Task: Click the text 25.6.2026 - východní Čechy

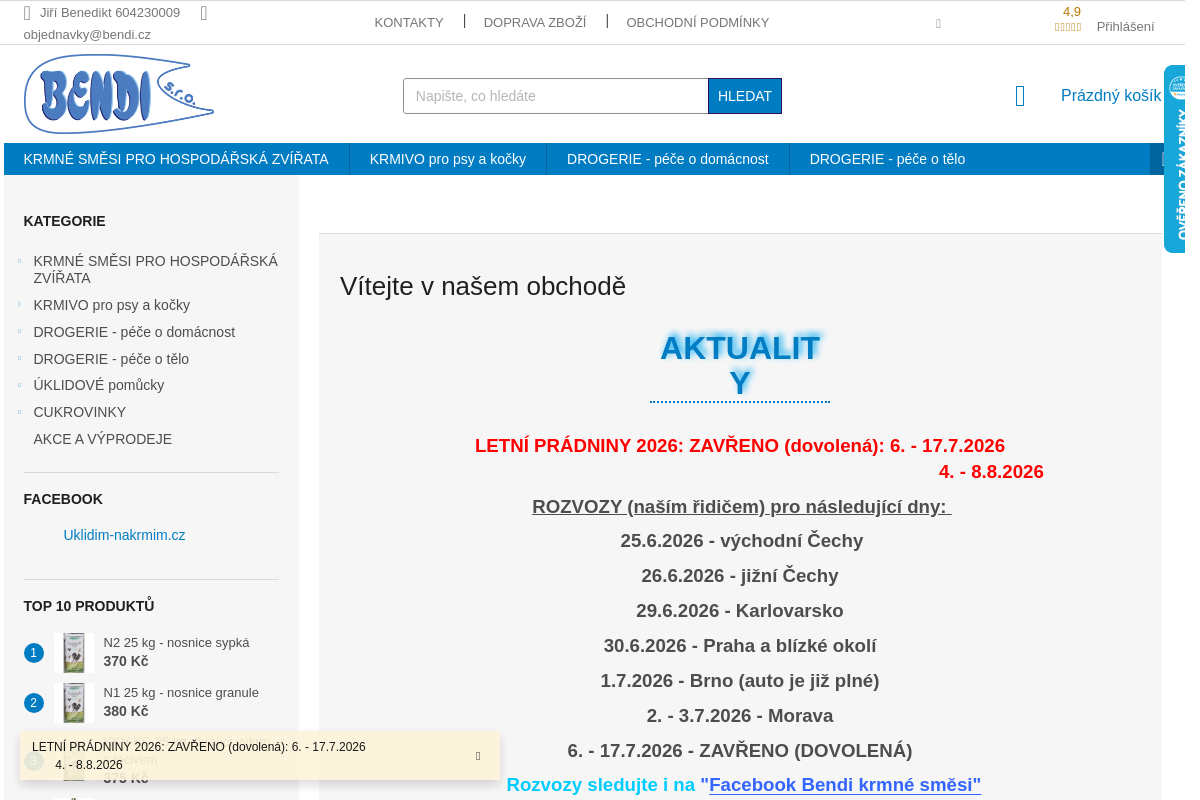Action: coord(741,541)
